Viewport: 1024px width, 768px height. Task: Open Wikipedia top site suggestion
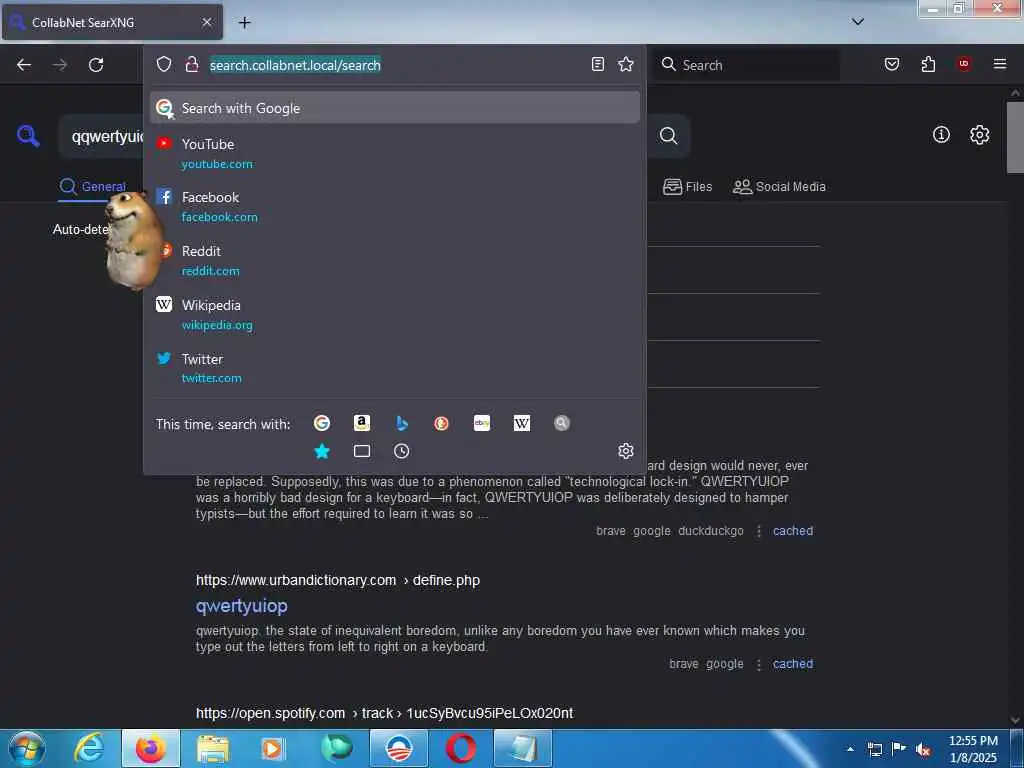pyautogui.click(x=394, y=315)
